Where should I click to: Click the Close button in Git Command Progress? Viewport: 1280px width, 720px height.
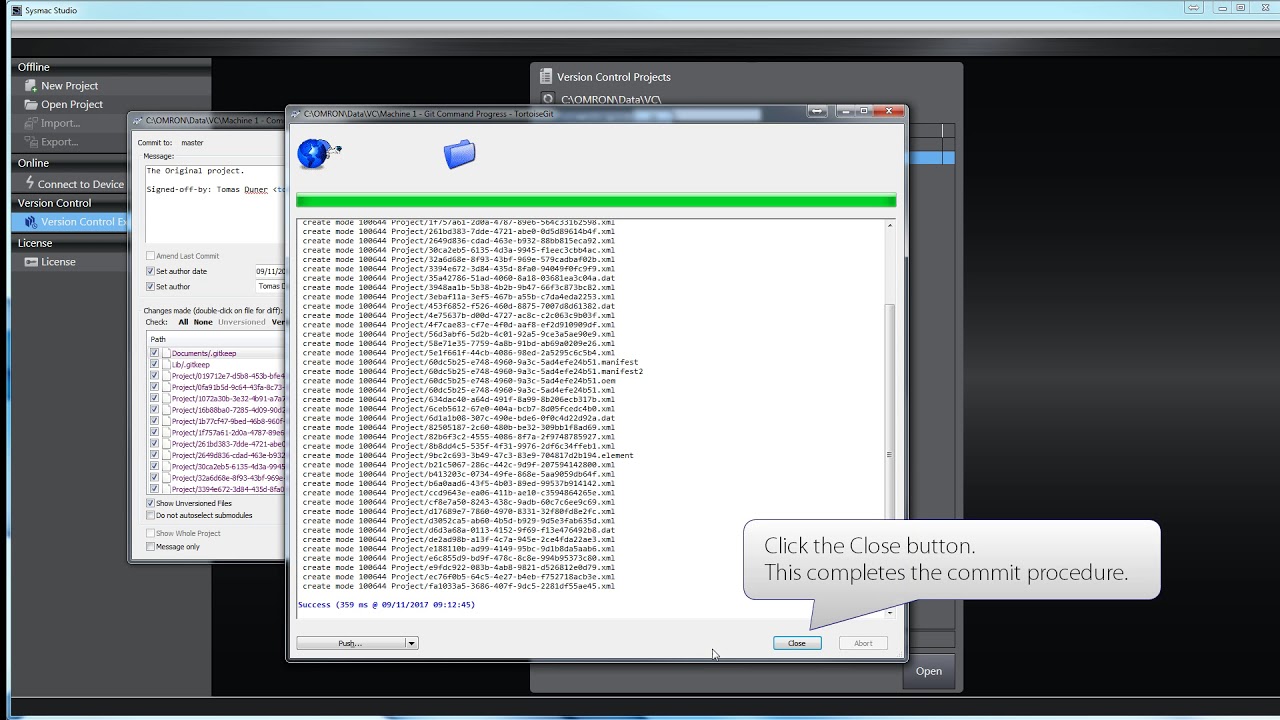click(x=797, y=643)
